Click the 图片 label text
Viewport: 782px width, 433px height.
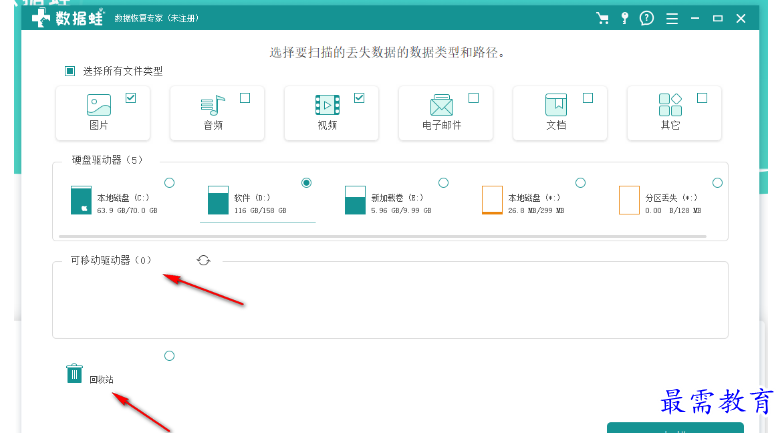coord(99,125)
